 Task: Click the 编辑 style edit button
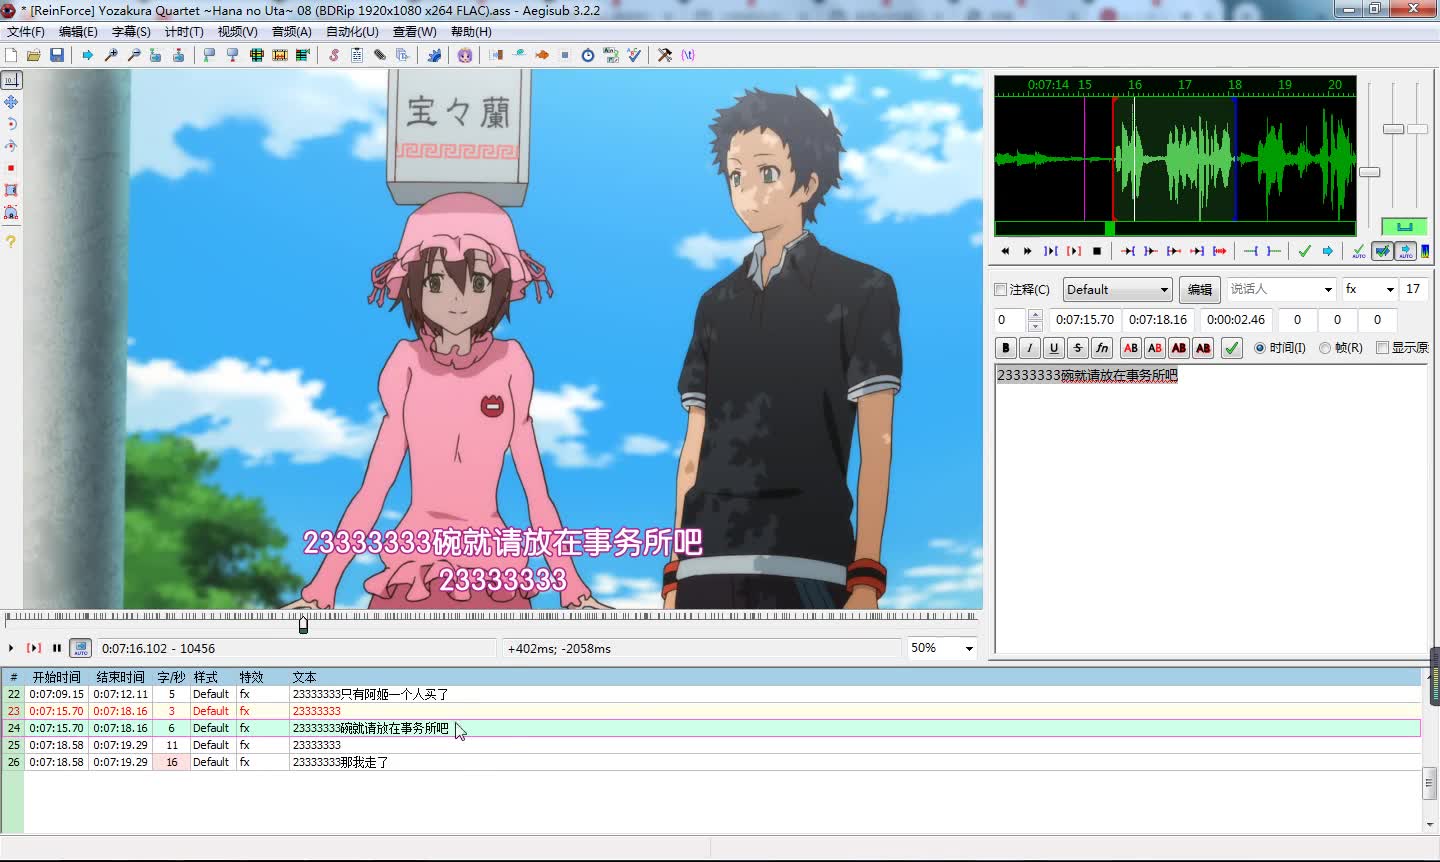1199,289
